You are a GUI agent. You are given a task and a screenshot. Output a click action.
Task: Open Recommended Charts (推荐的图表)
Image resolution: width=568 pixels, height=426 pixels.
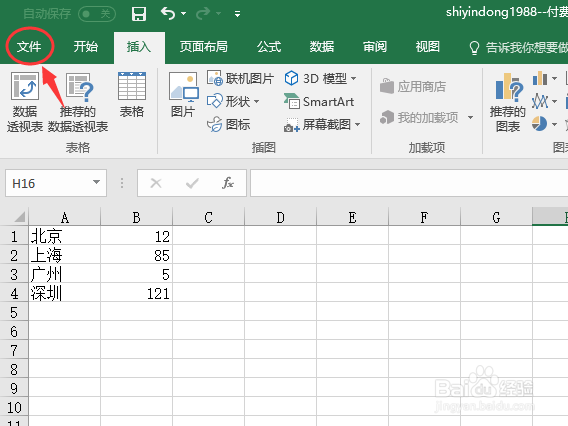[x=508, y=102]
